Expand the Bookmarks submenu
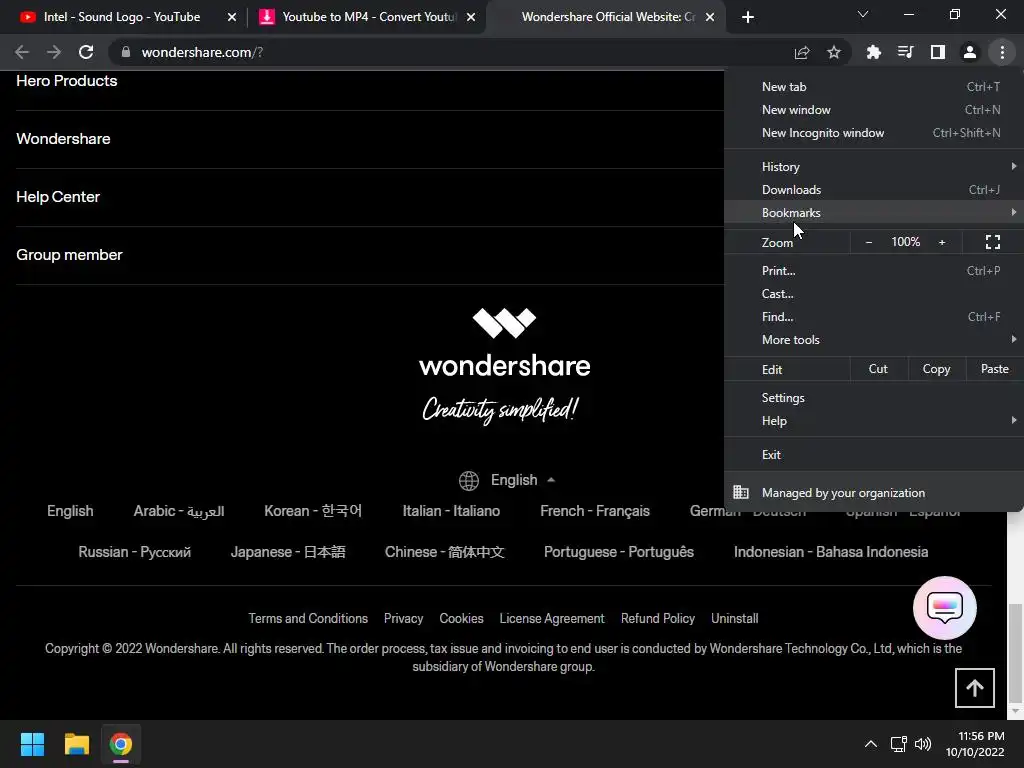 [874, 213]
